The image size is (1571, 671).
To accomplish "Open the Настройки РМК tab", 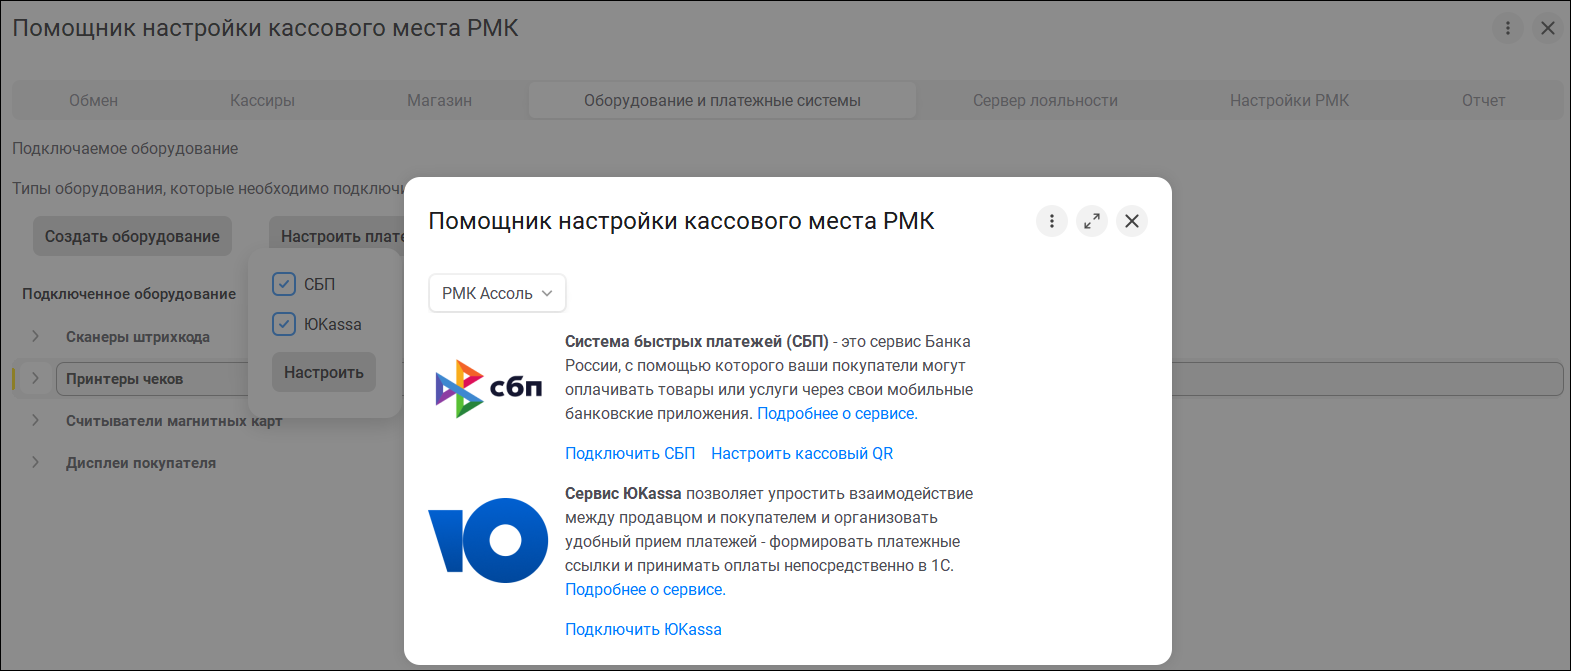I will point(1289,100).
